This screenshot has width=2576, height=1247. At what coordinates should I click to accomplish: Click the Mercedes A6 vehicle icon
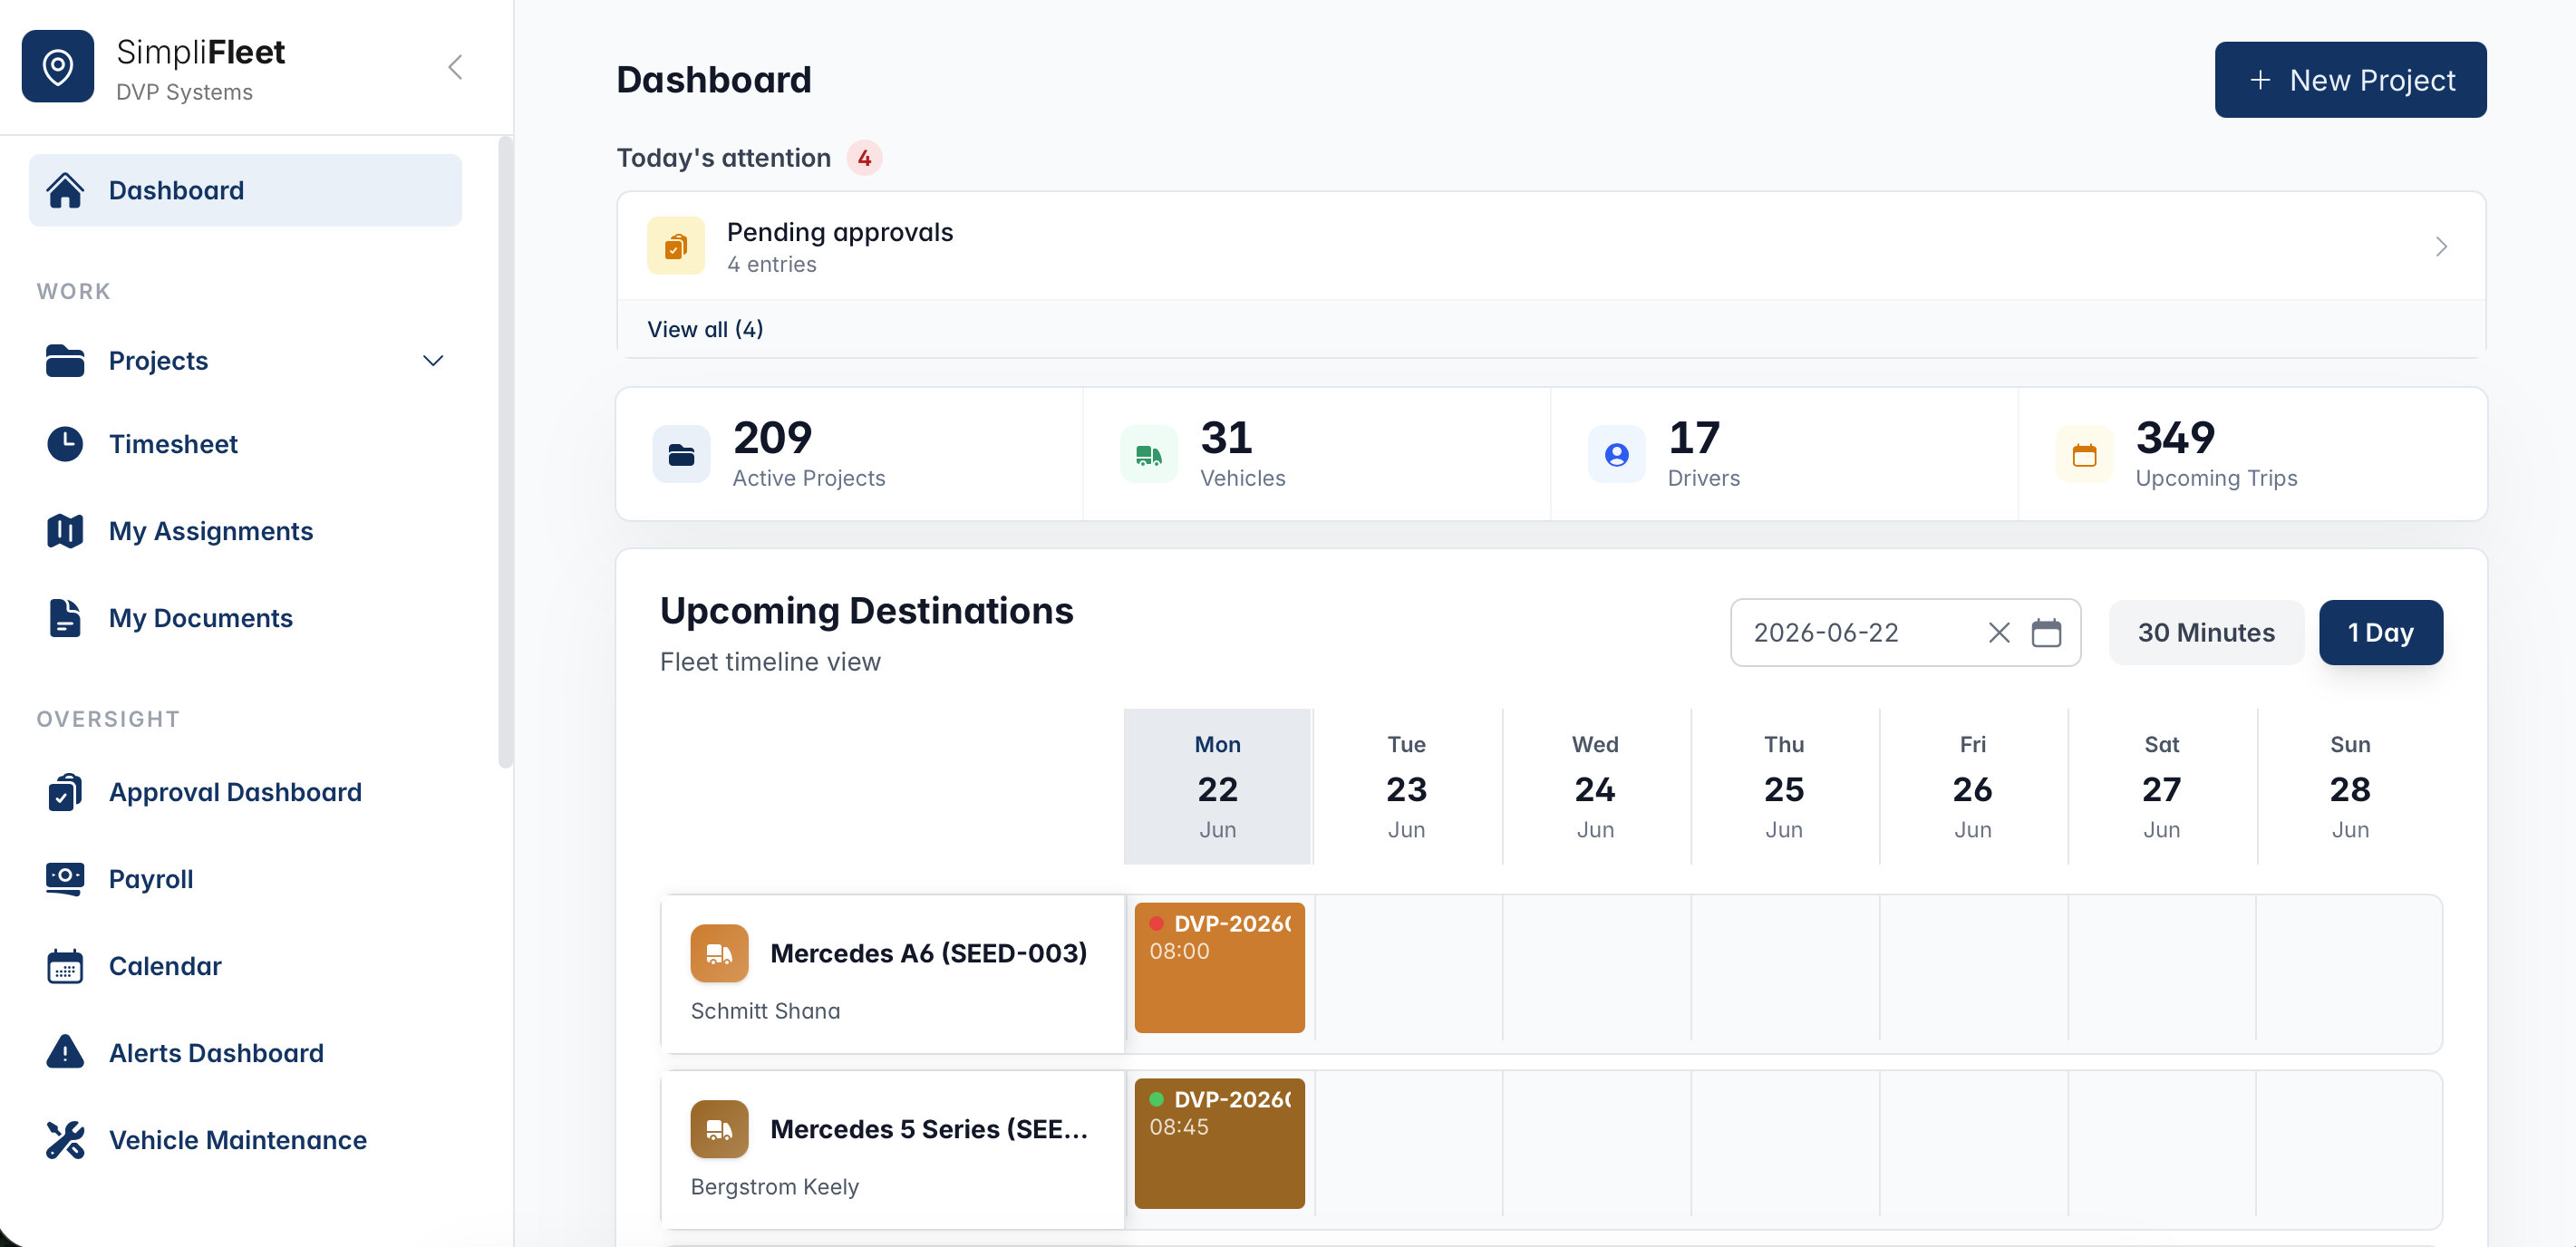click(719, 953)
